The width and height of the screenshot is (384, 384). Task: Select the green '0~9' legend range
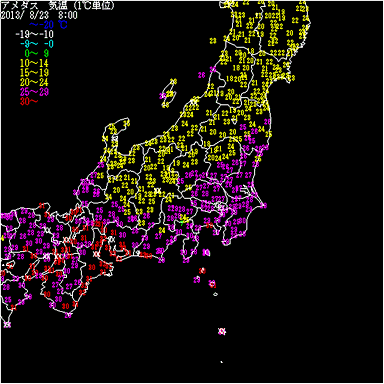pos(37,53)
